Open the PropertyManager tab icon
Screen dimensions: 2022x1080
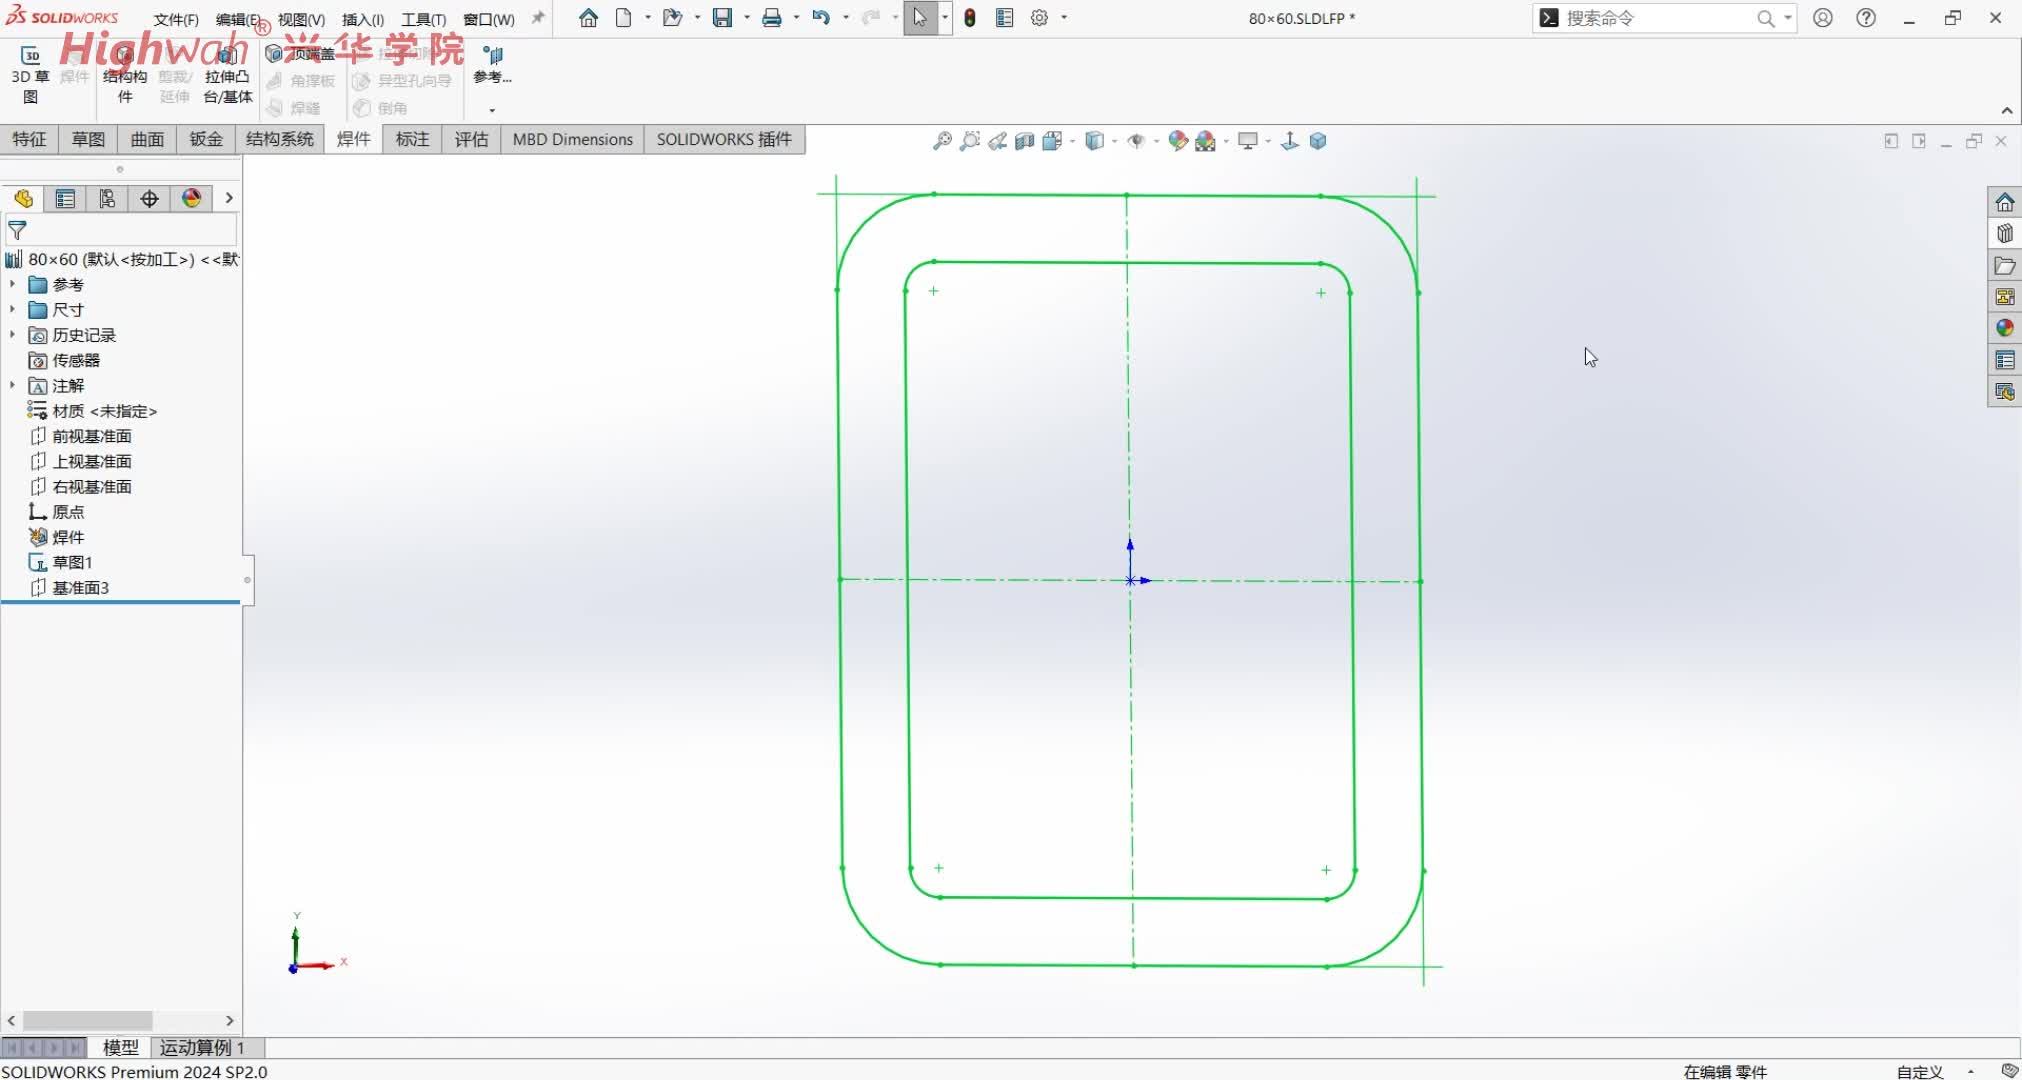65,199
